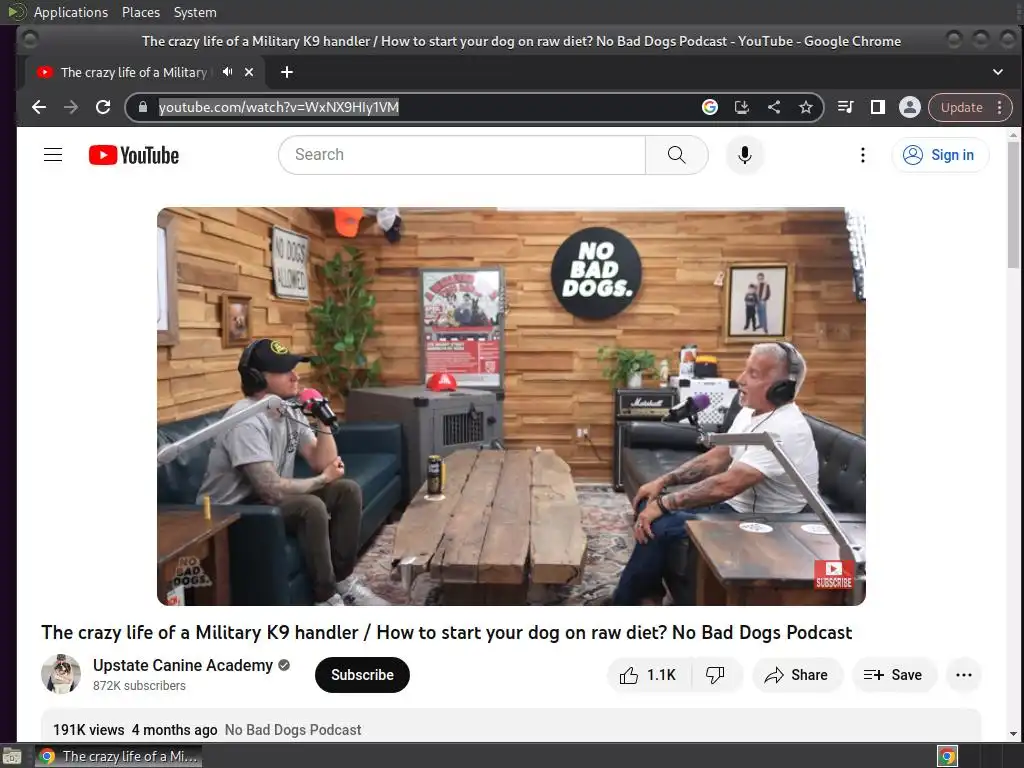Viewport: 1024px width, 768px height.
Task: Bookmark this tab with star icon
Action: click(x=806, y=107)
